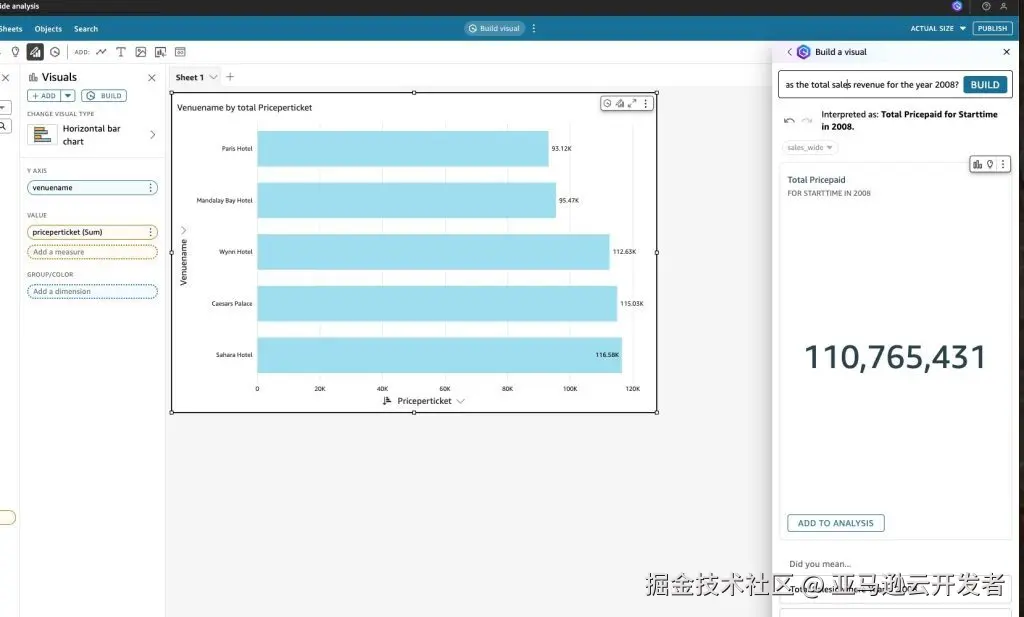
Task: Click the BUILD button in Visuals panel
Action: click(x=104, y=95)
